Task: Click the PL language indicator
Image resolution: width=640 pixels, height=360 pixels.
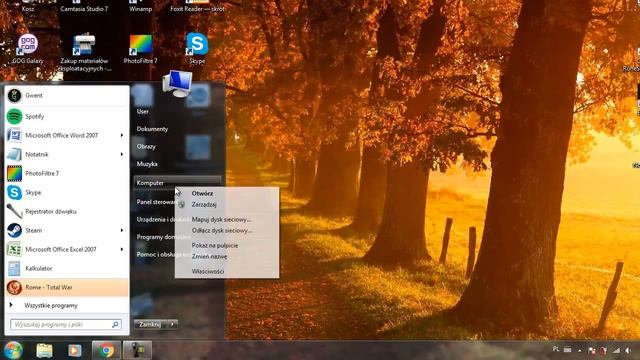Action: [556, 349]
